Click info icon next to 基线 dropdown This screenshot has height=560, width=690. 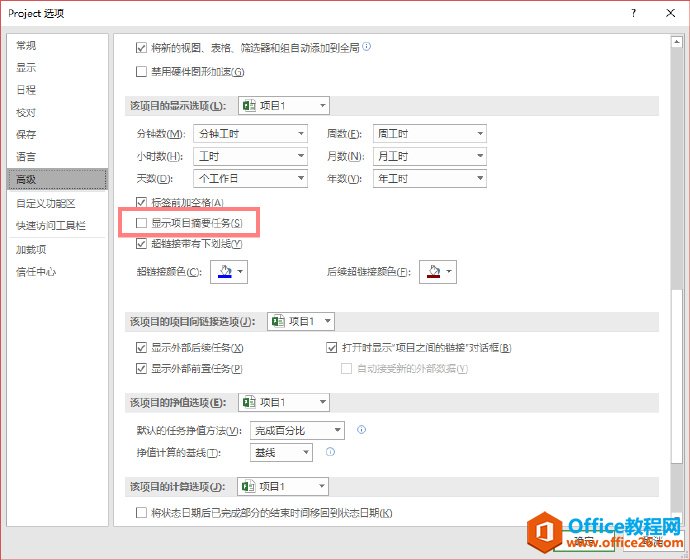(x=330, y=452)
